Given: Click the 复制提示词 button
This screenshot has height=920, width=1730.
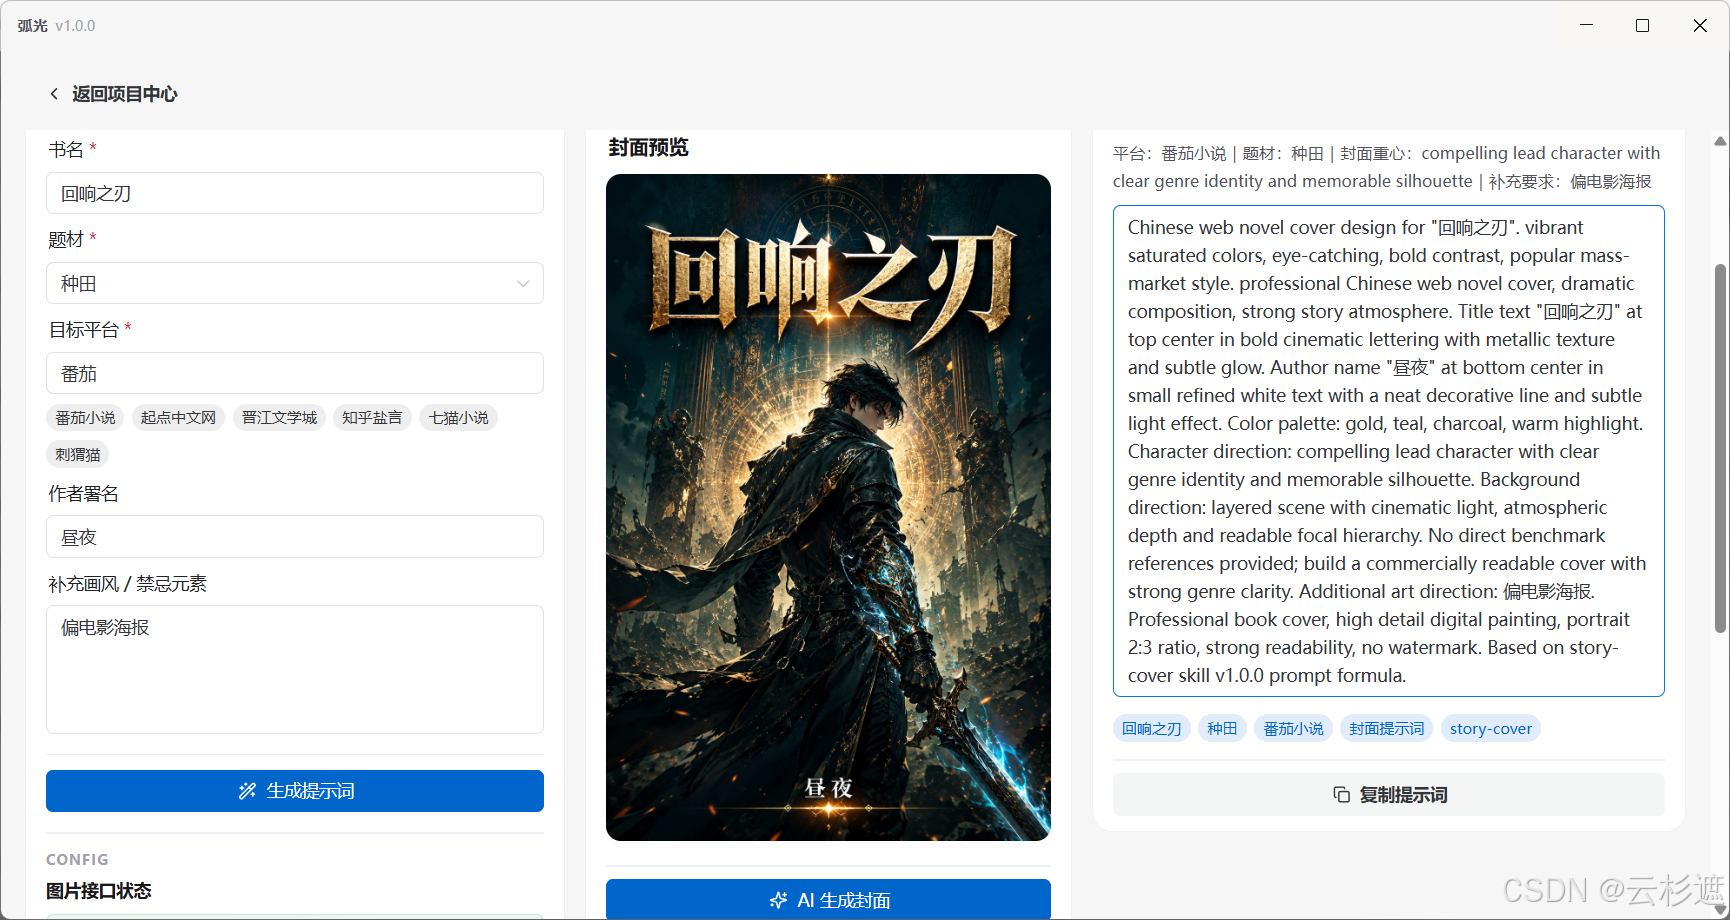Looking at the screenshot, I should click(x=1389, y=795).
